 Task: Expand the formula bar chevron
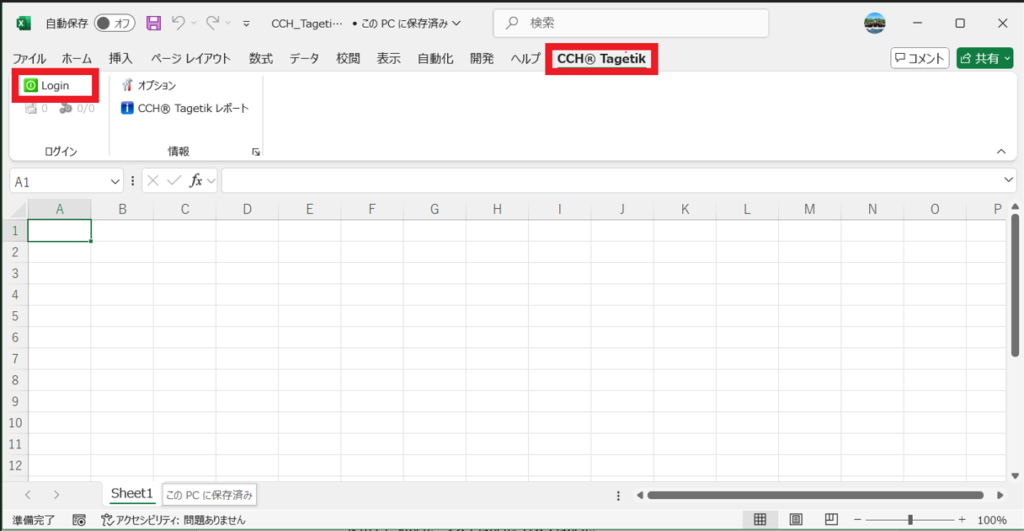(x=1008, y=180)
